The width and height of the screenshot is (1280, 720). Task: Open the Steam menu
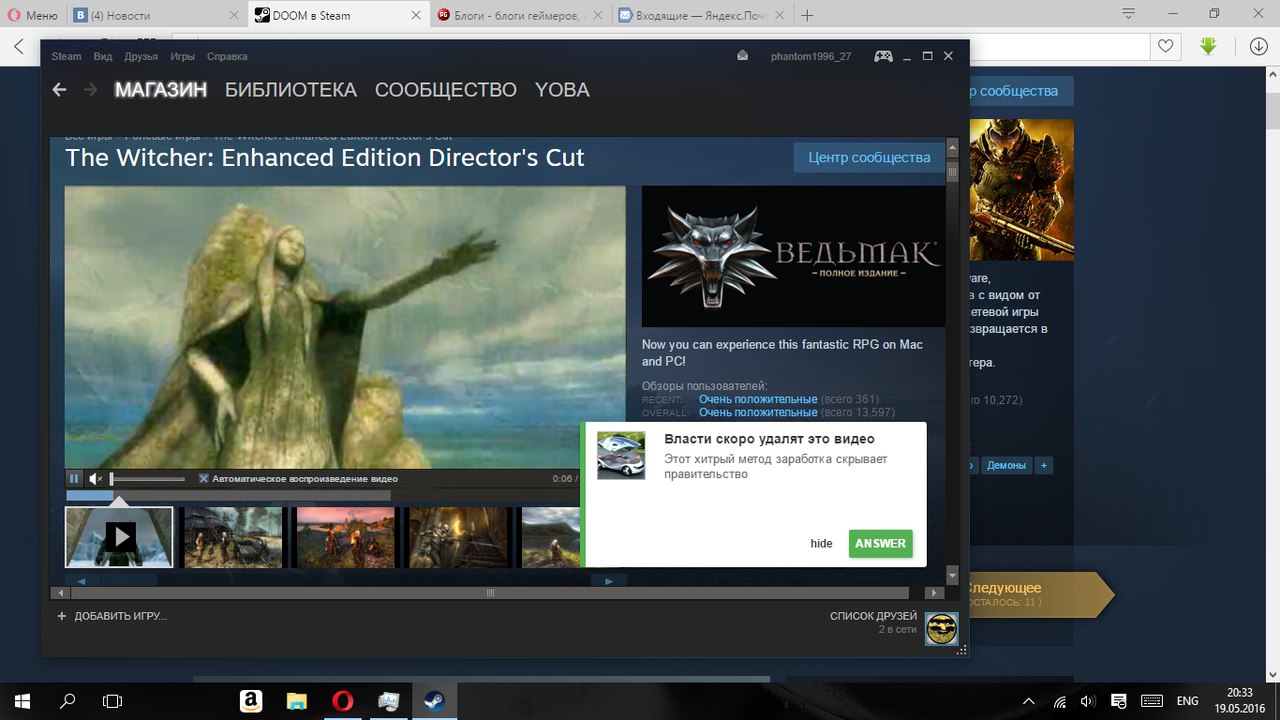tap(67, 56)
